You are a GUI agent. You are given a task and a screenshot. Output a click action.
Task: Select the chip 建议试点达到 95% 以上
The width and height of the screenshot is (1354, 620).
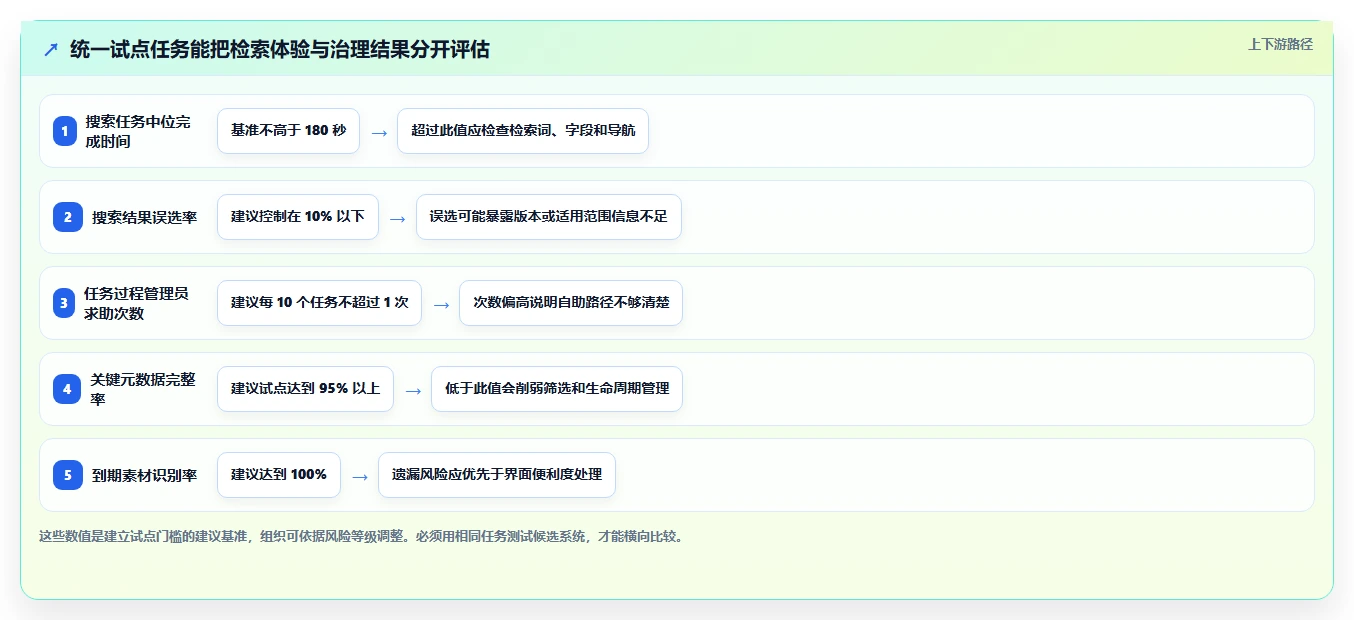(x=305, y=389)
